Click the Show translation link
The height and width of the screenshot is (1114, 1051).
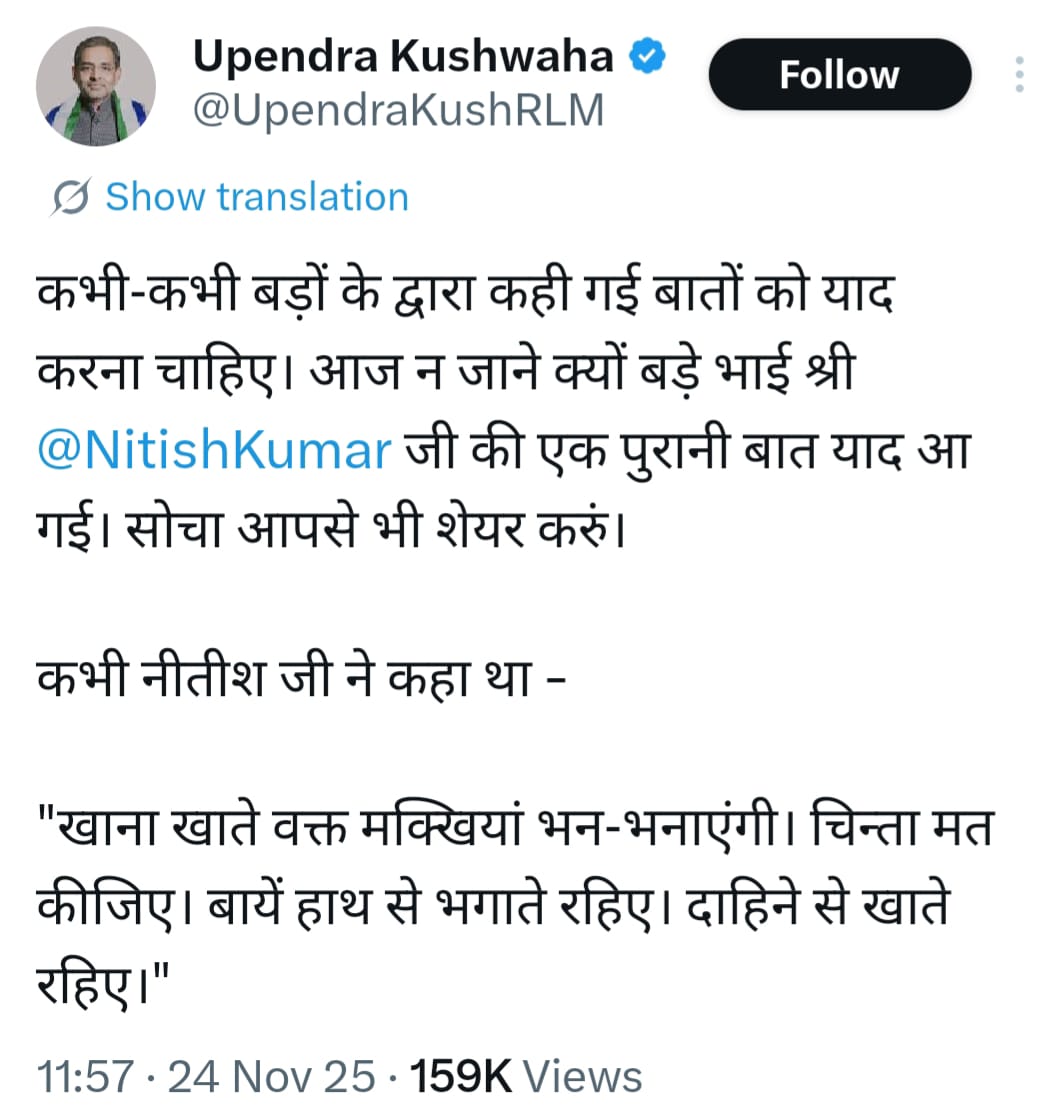(x=256, y=196)
